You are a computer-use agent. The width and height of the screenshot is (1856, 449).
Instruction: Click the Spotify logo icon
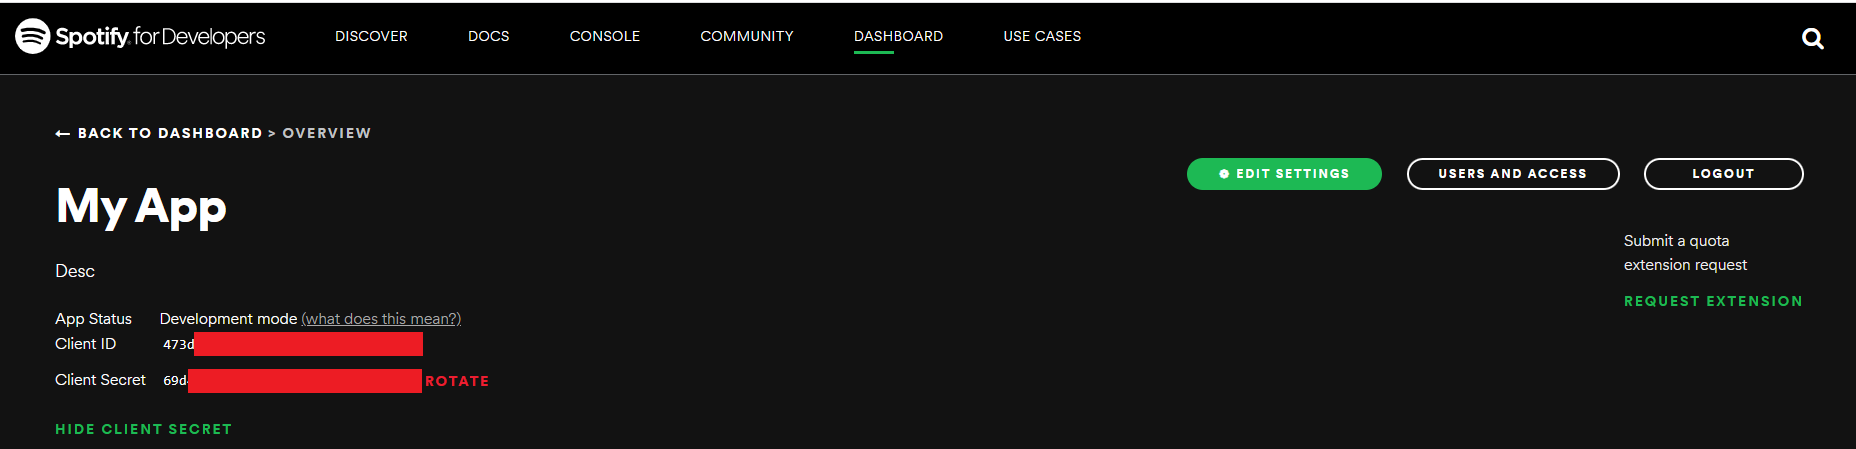tap(33, 36)
